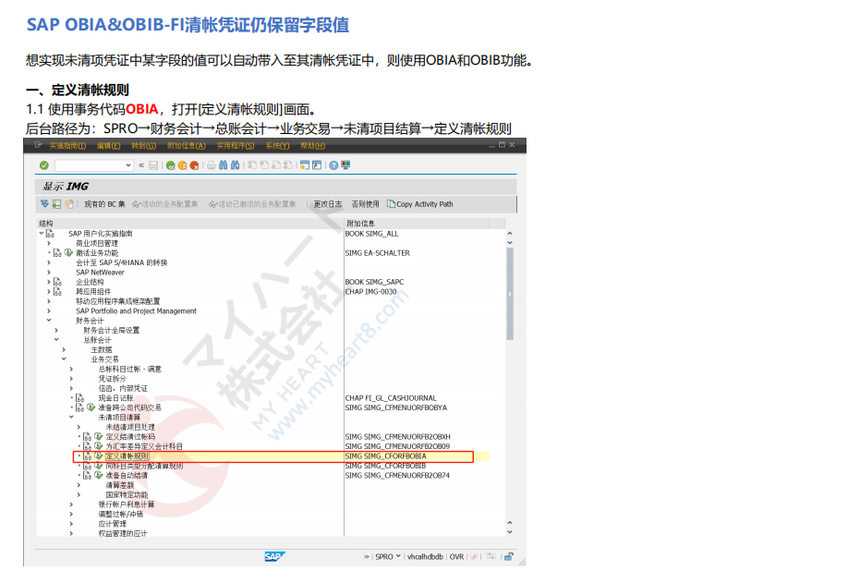Click the OVR indicator in the status bar
860x583 pixels.
click(x=456, y=556)
